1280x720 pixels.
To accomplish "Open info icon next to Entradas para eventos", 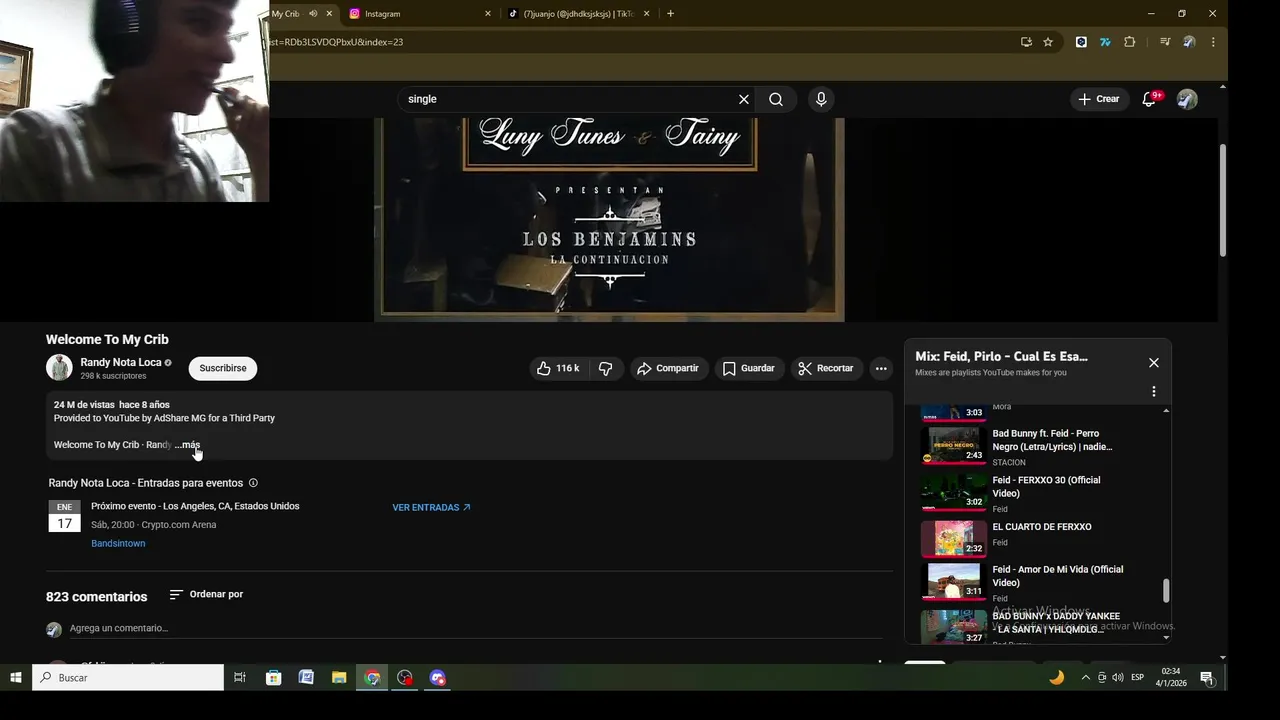I will click(x=253, y=483).
